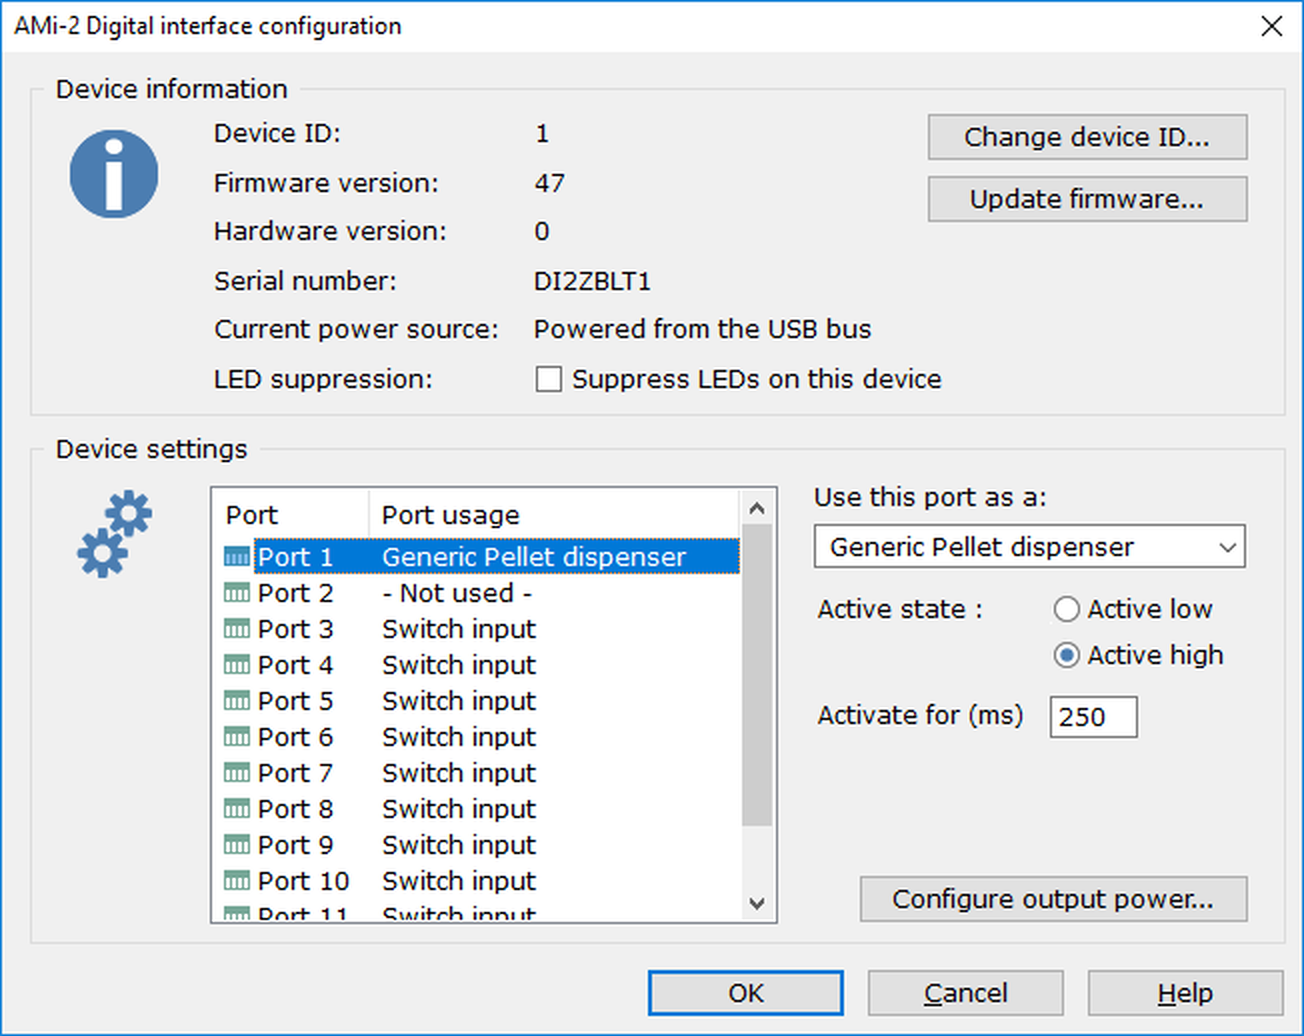This screenshot has width=1304, height=1036.
Task: Select the Active low radio button
Action: [x=1067, y=609]
